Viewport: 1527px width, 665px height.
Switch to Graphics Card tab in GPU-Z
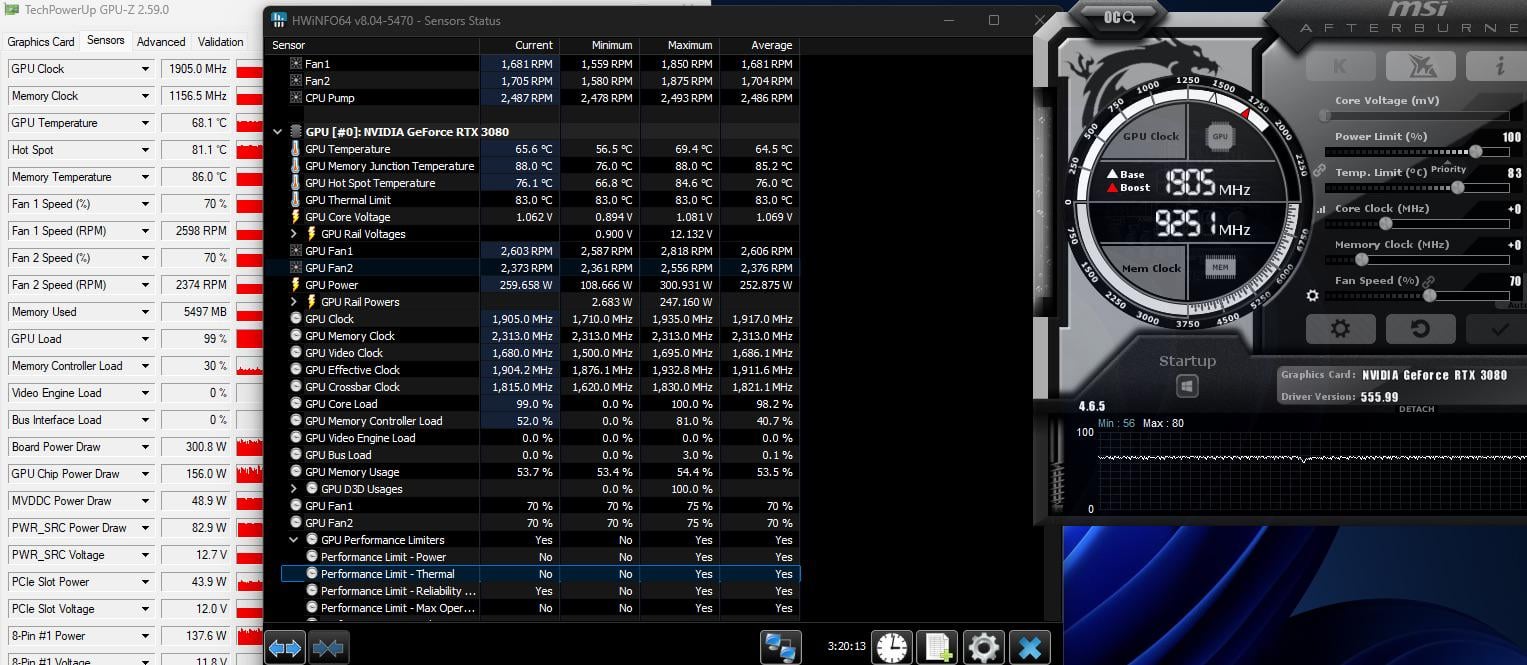click(41, 42)
